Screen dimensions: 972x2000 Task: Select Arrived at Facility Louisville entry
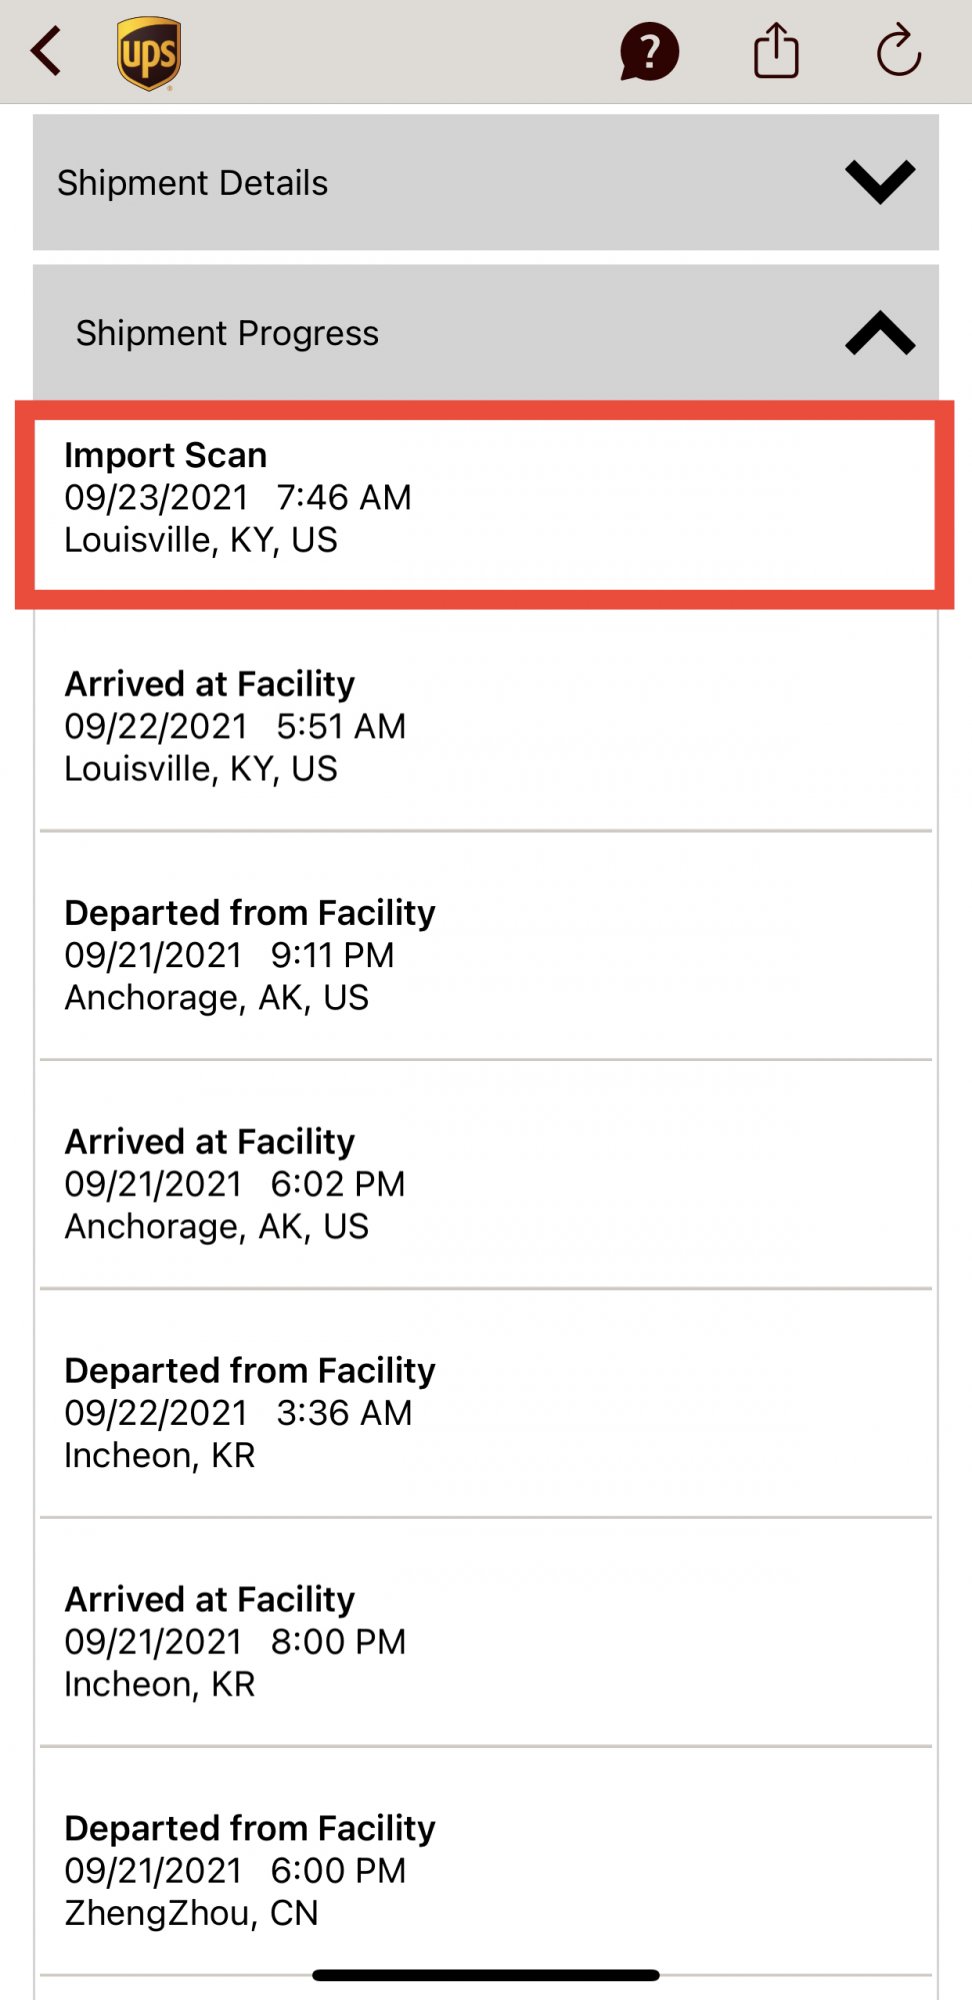click(x=485, y=726)
